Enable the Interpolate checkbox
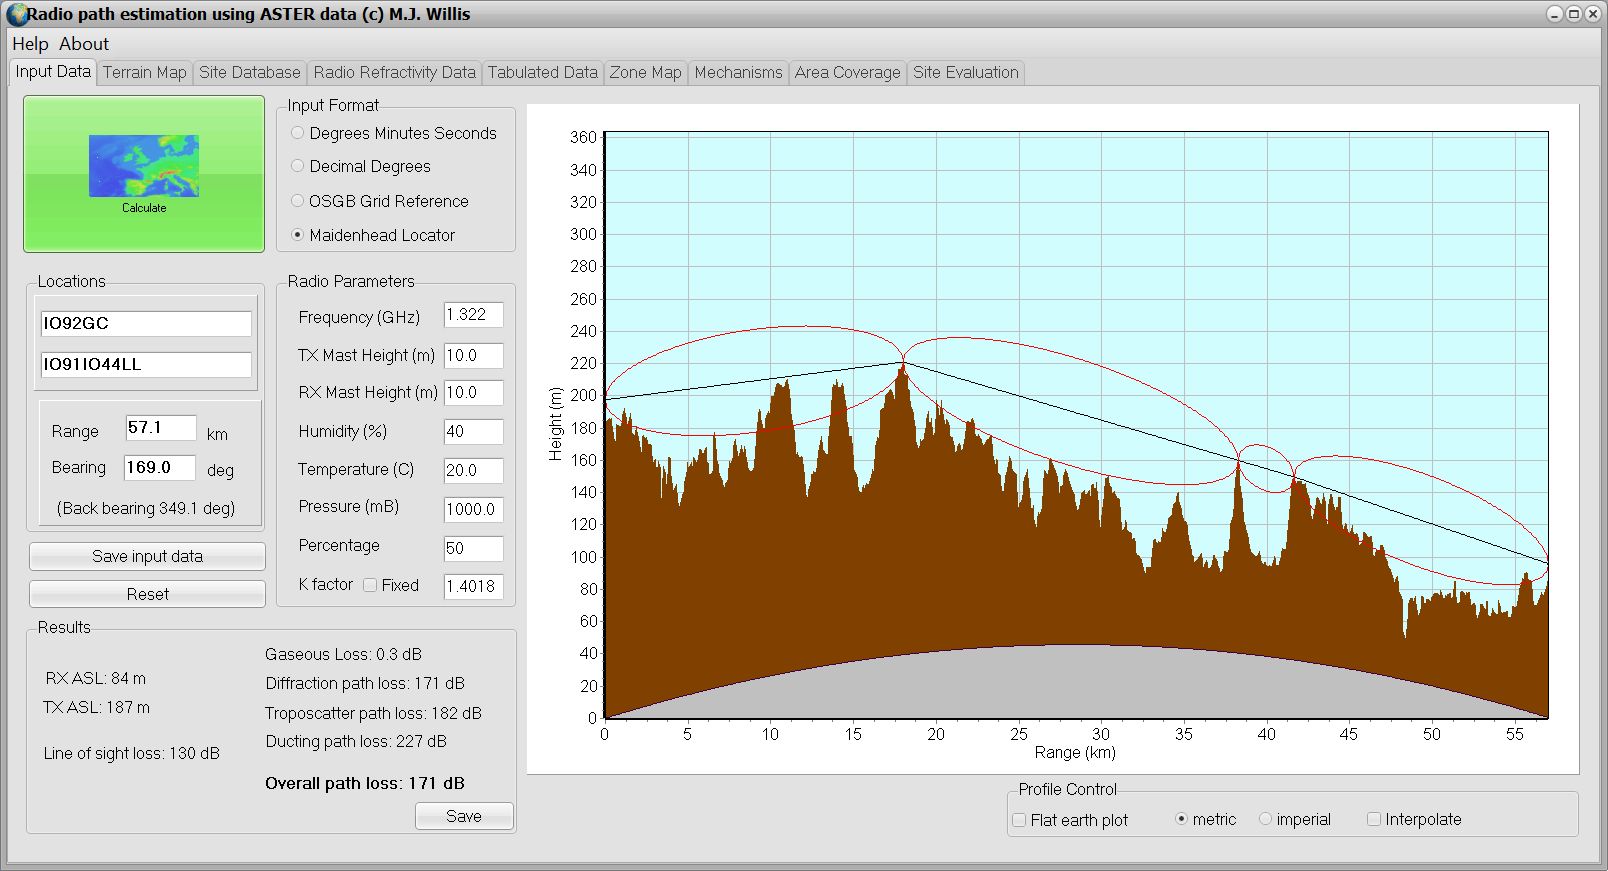This screenshot has height=871, width=1608. pos(1374,819)
